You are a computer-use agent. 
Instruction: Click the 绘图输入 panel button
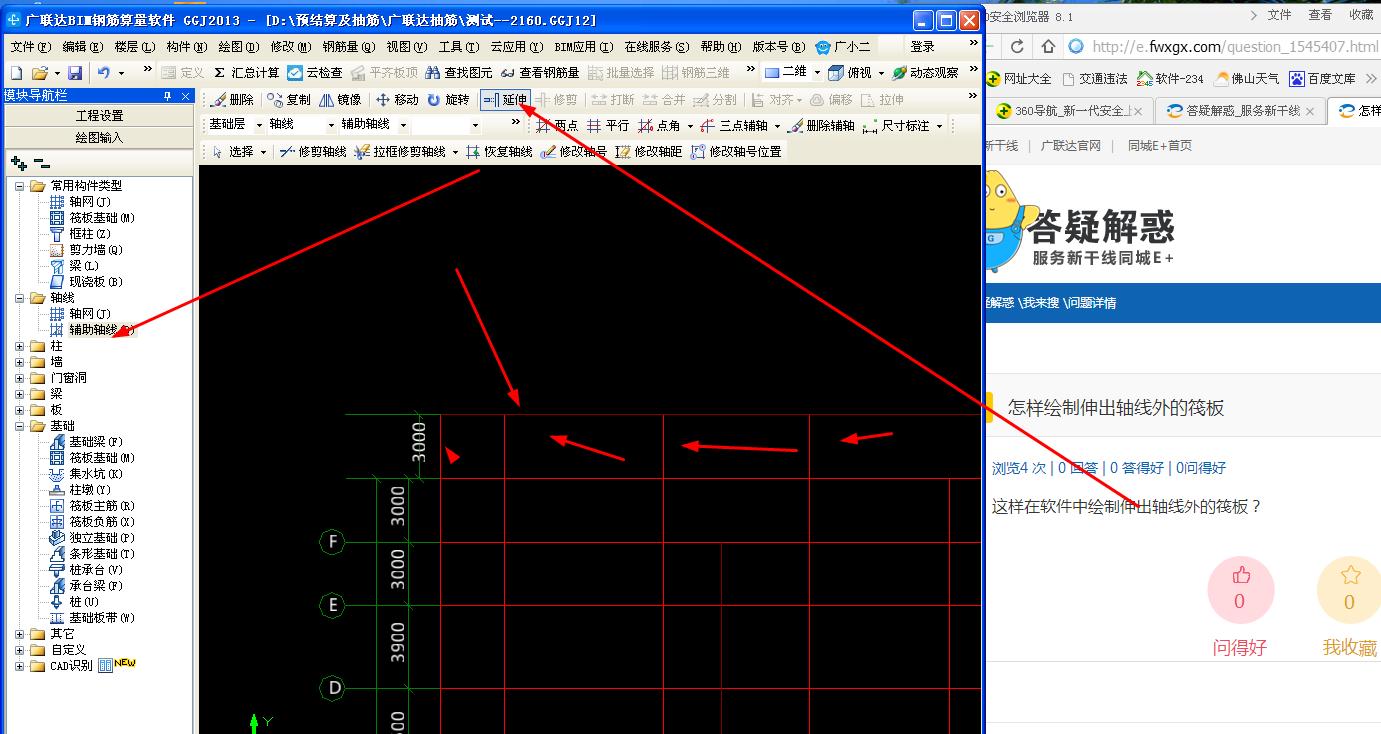coord(99,138)
